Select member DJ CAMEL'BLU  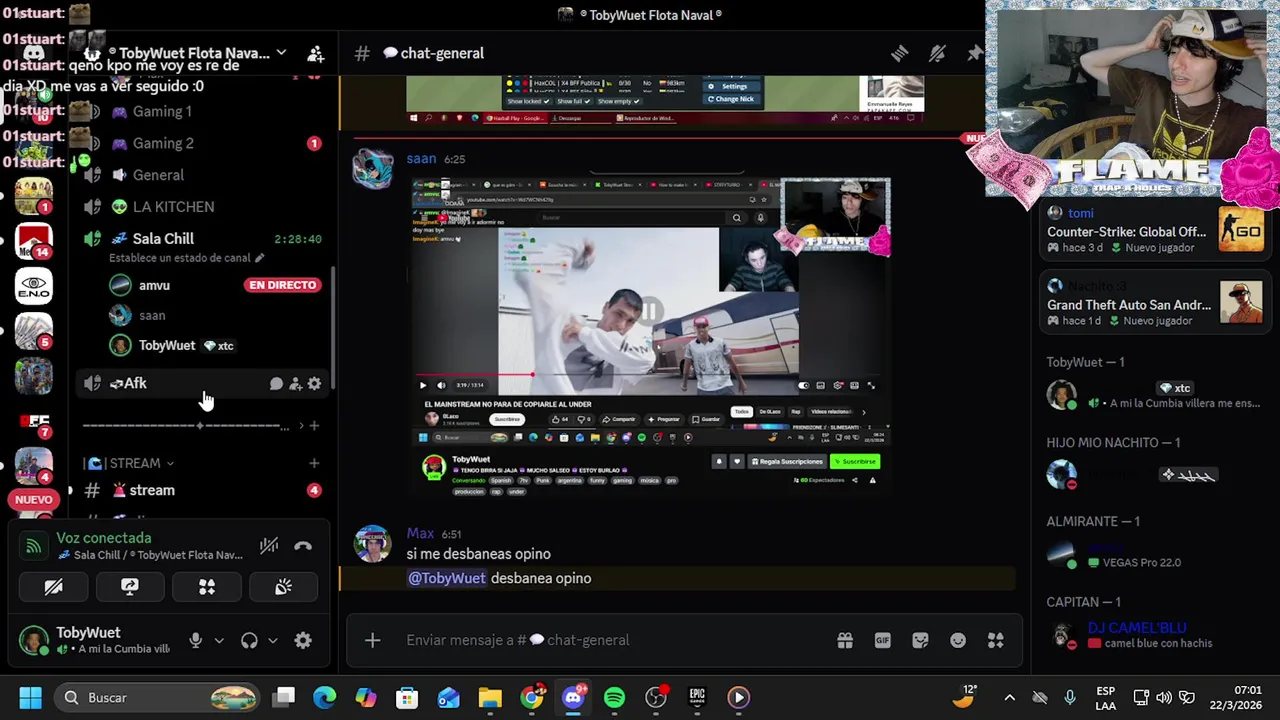click(1155, 635)
